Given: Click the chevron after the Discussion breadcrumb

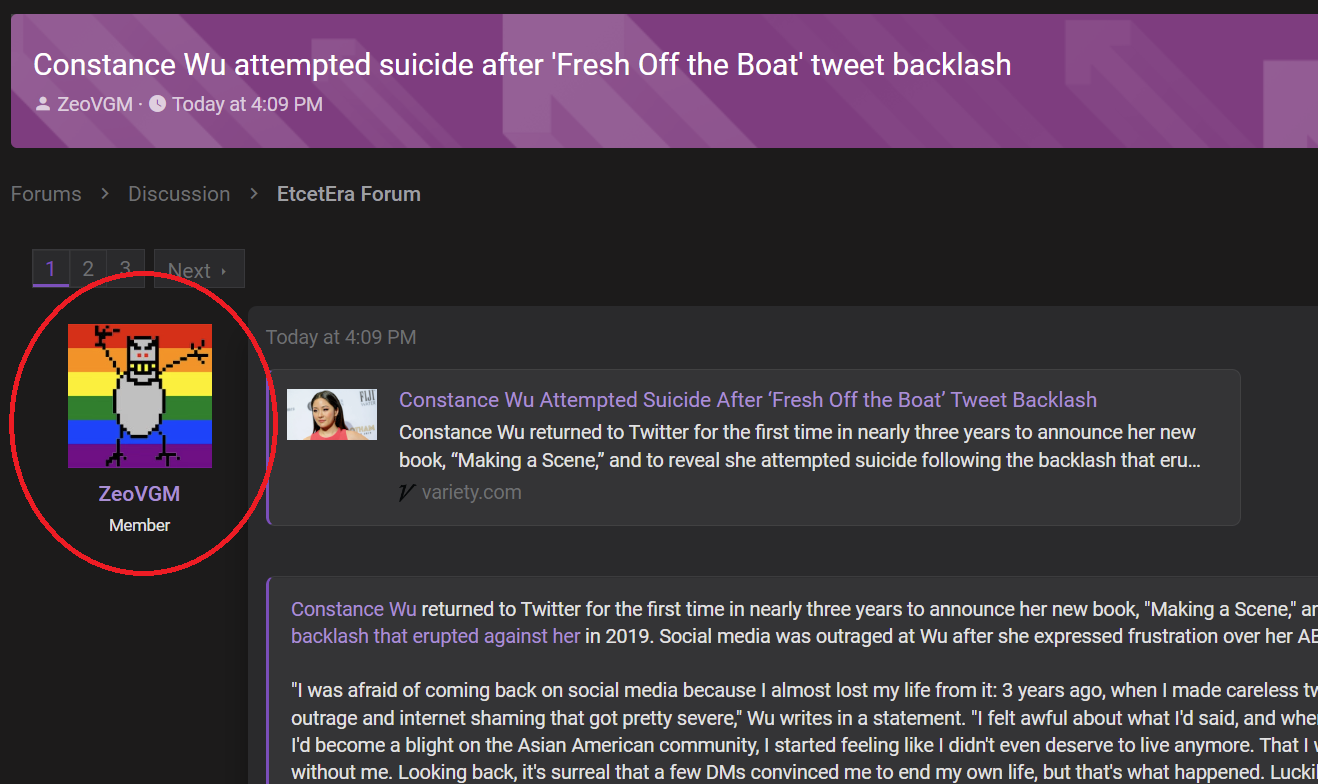Looking at the screenshot, I should [254, 194].
